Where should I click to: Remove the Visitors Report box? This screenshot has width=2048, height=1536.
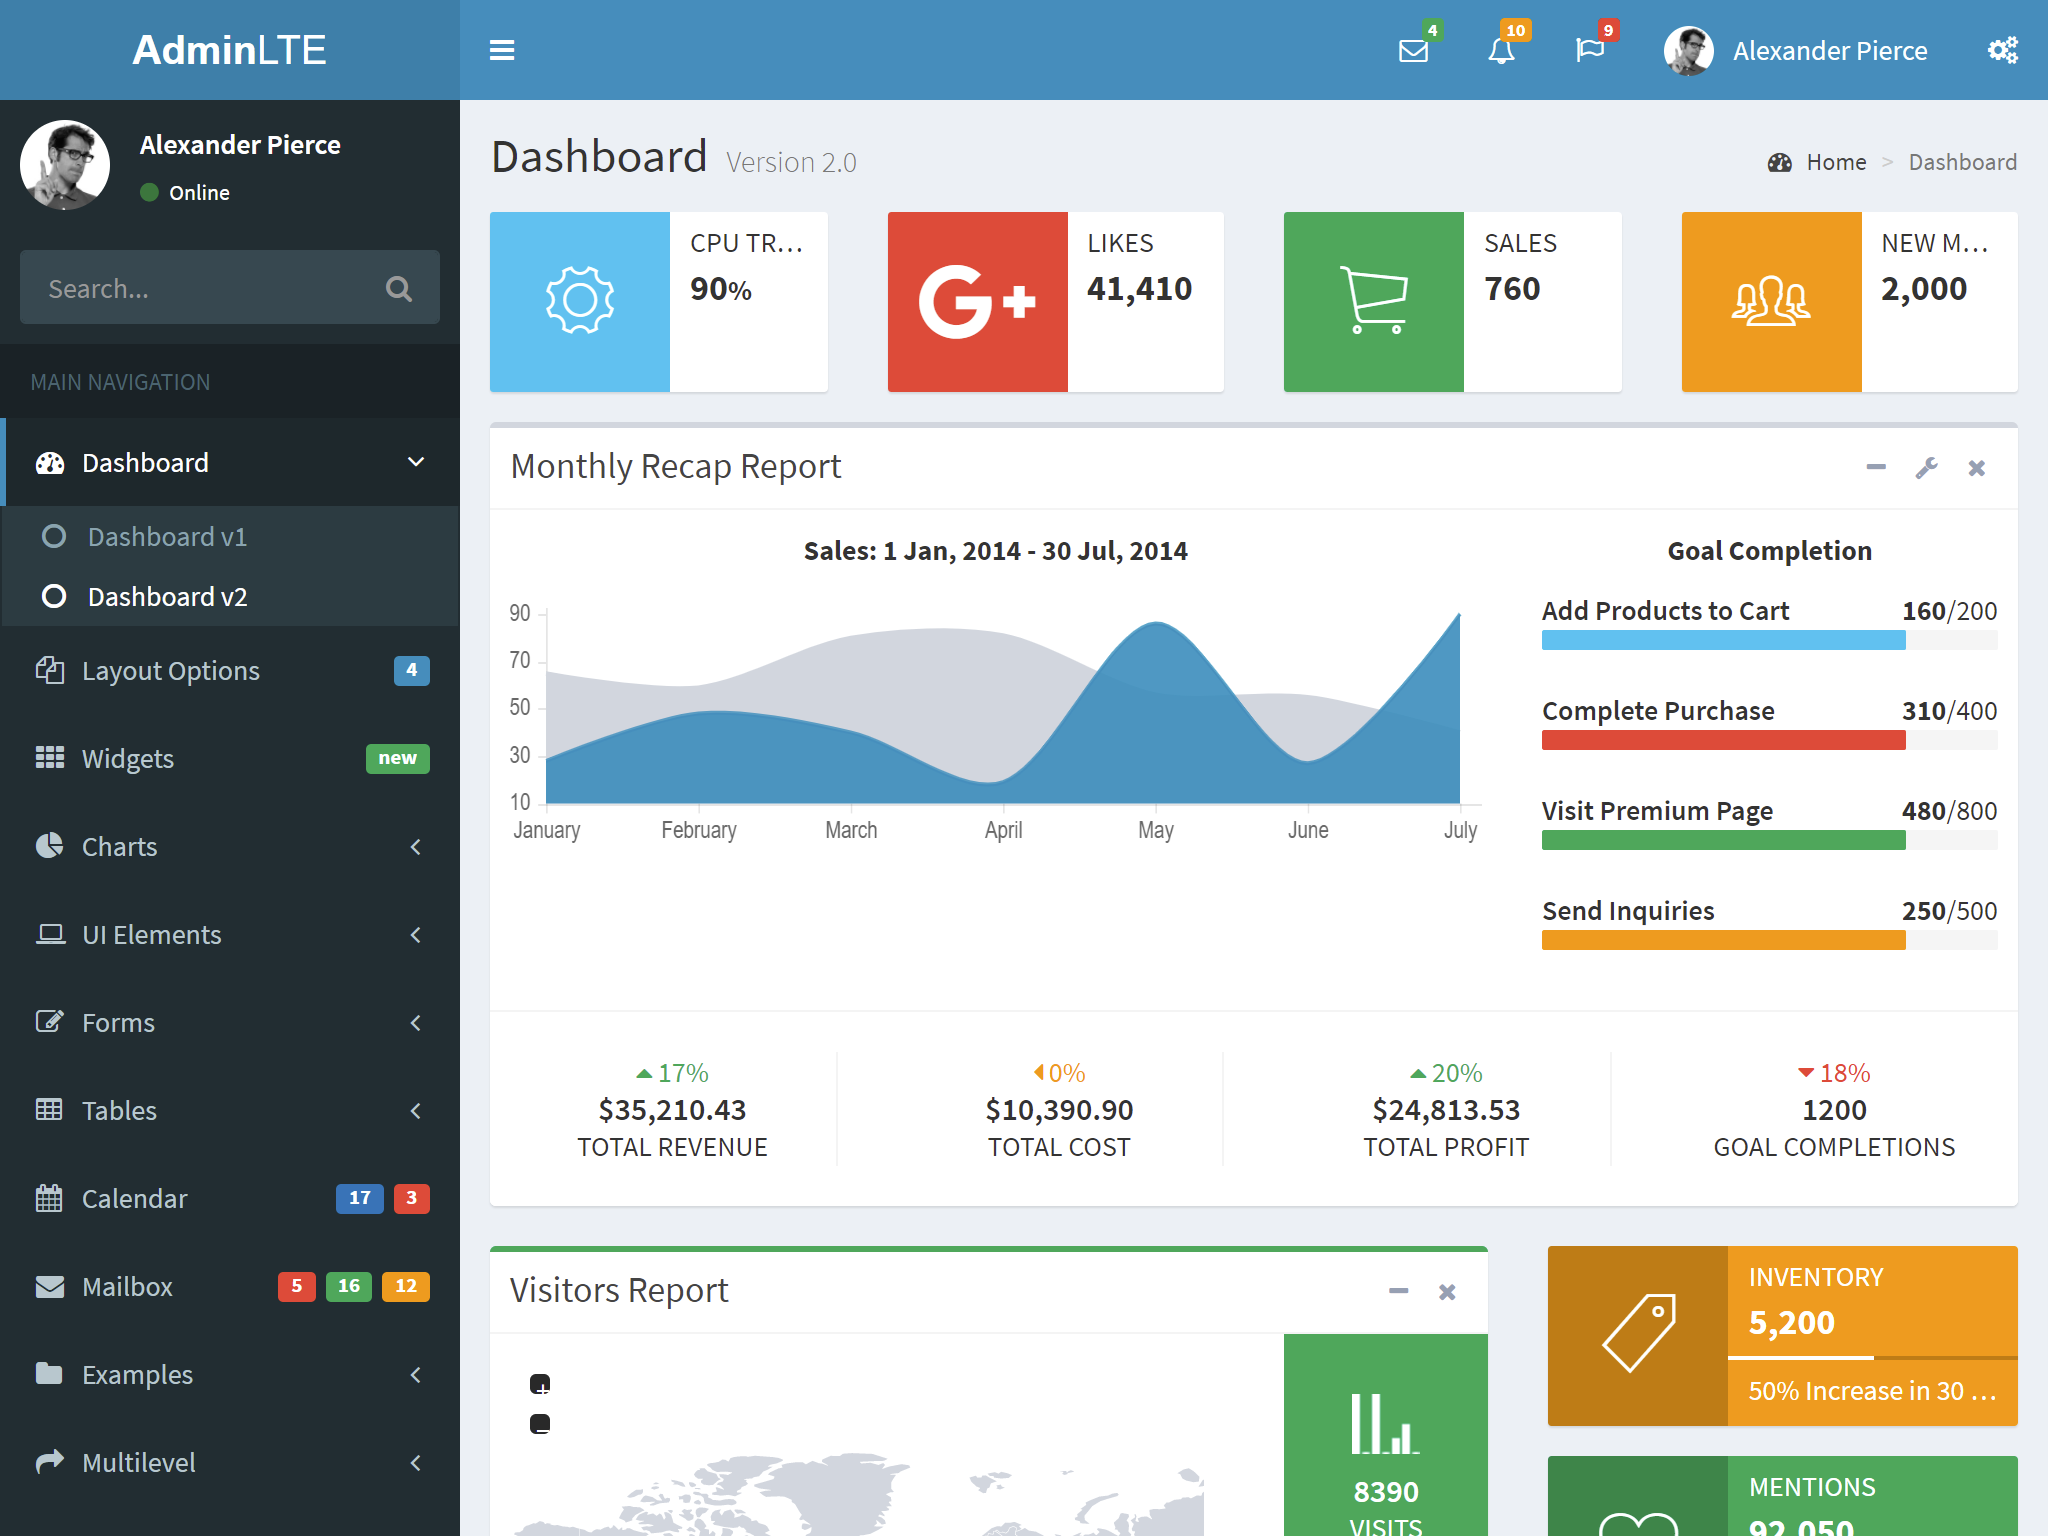[x=1447, y=1292]
